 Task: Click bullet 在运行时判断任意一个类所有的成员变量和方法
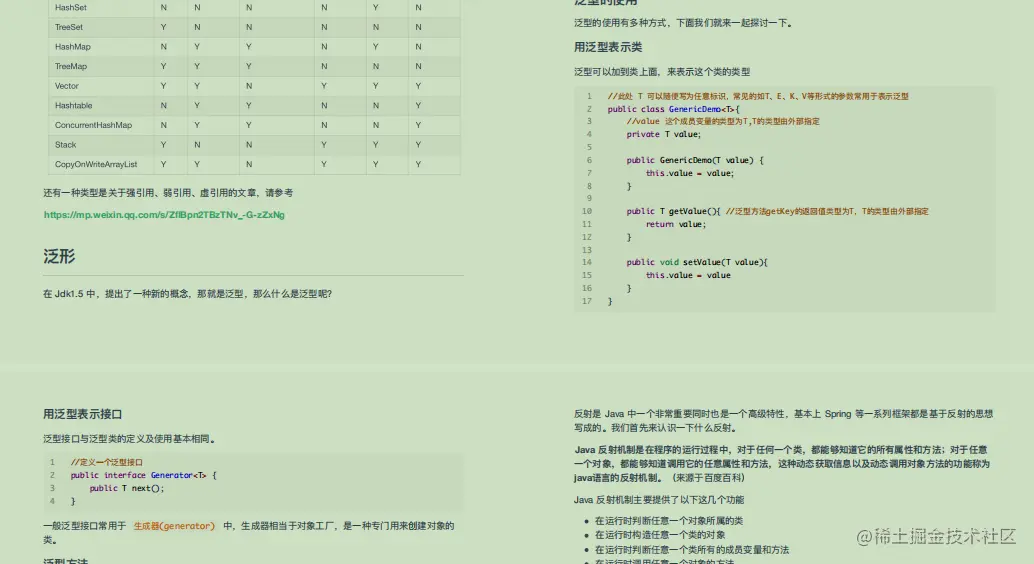pyautogui.click(x=692, y=549)
